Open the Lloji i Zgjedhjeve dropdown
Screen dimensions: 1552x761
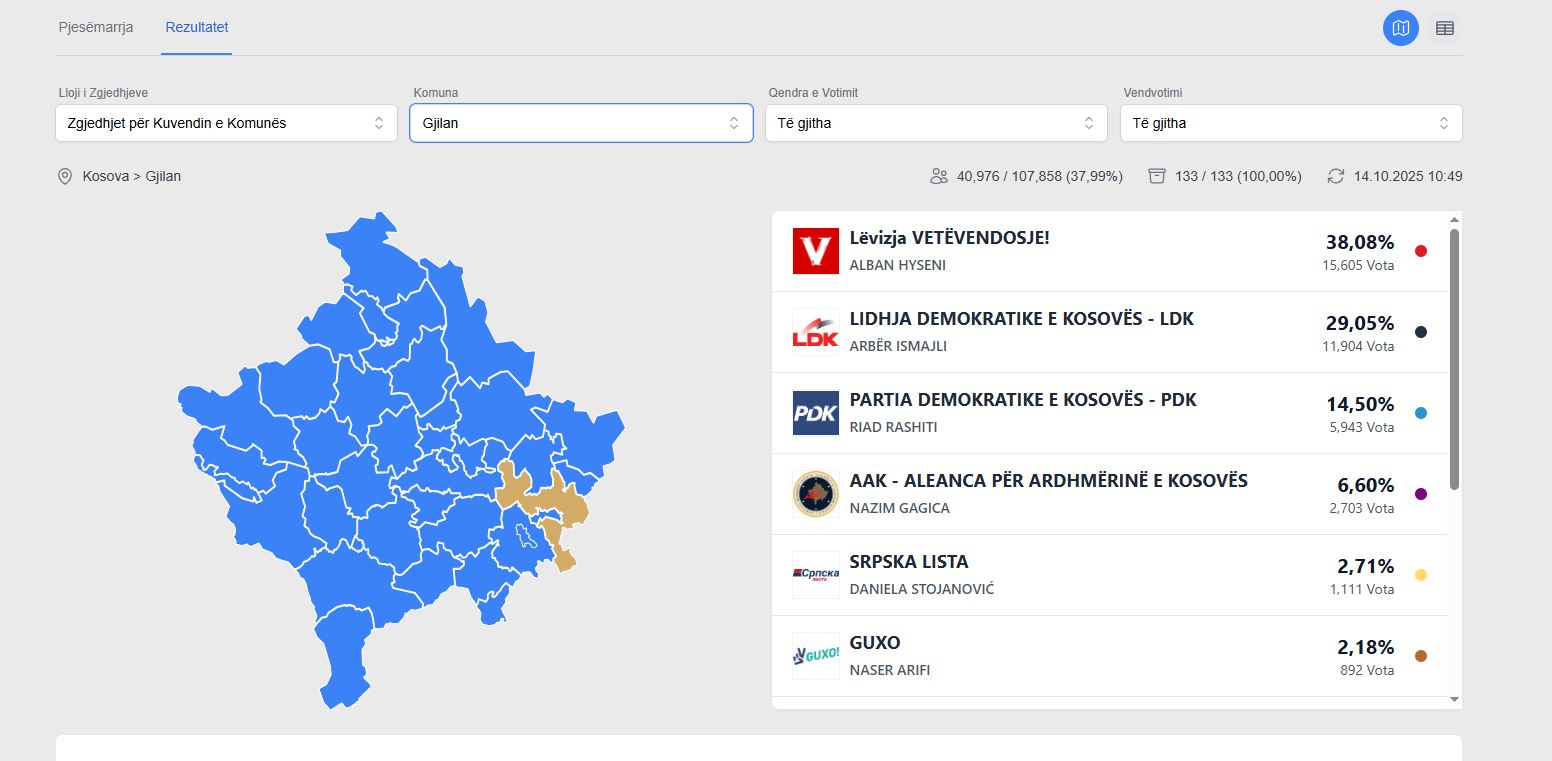[226, 123]
